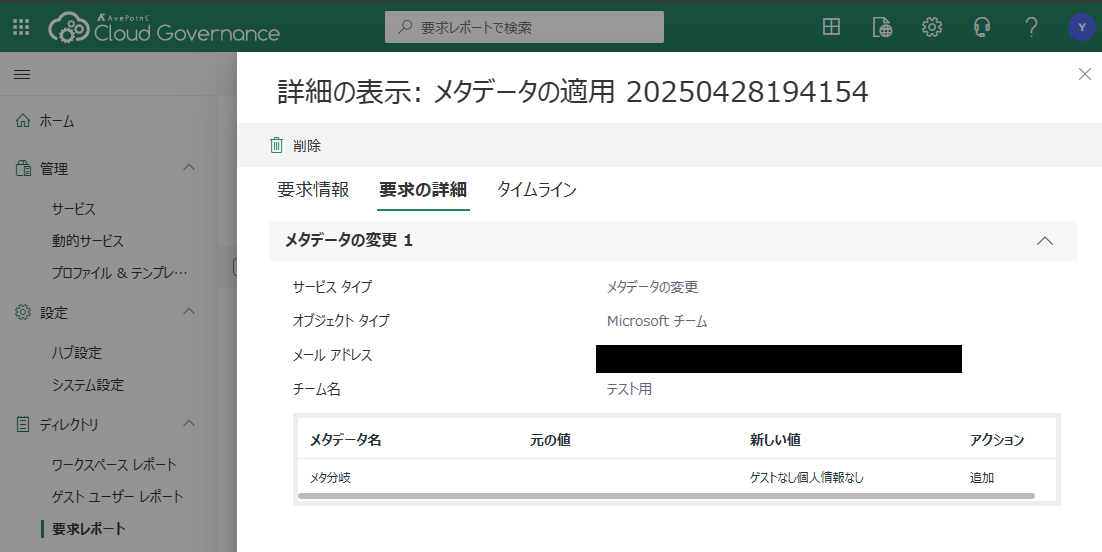Collapse the メタデータの変更 1 section

pyautogui.click(x=1045, y=240)
